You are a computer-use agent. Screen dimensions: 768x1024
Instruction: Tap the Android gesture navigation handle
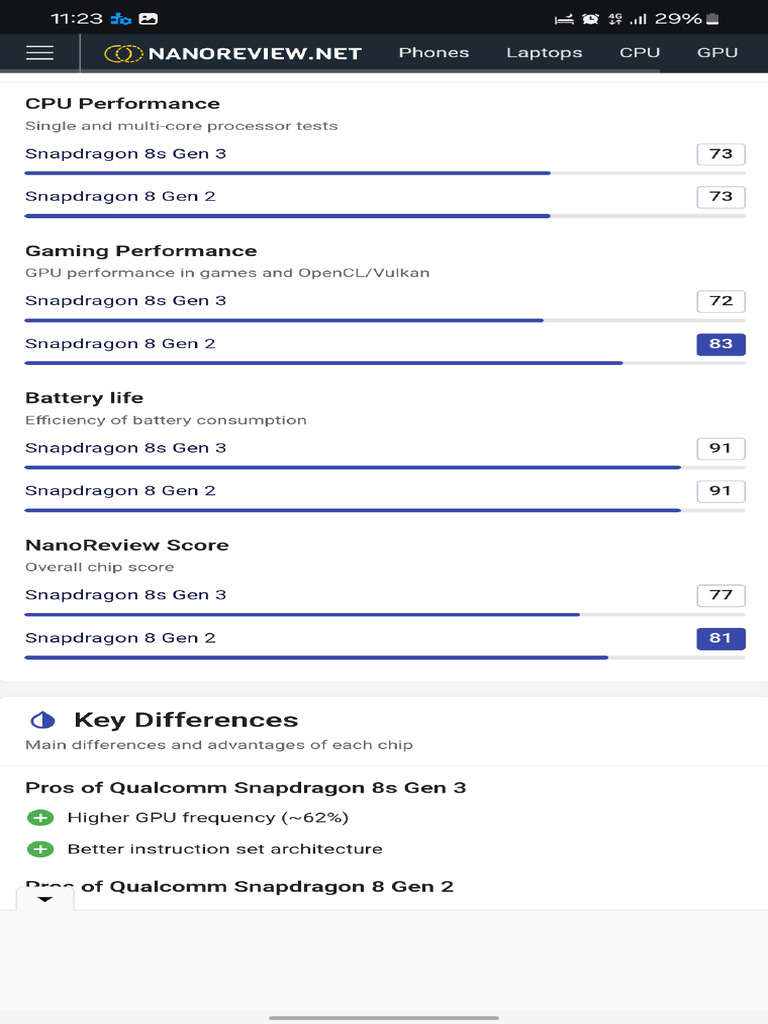pyautogui.click(x=384, y=1017)
